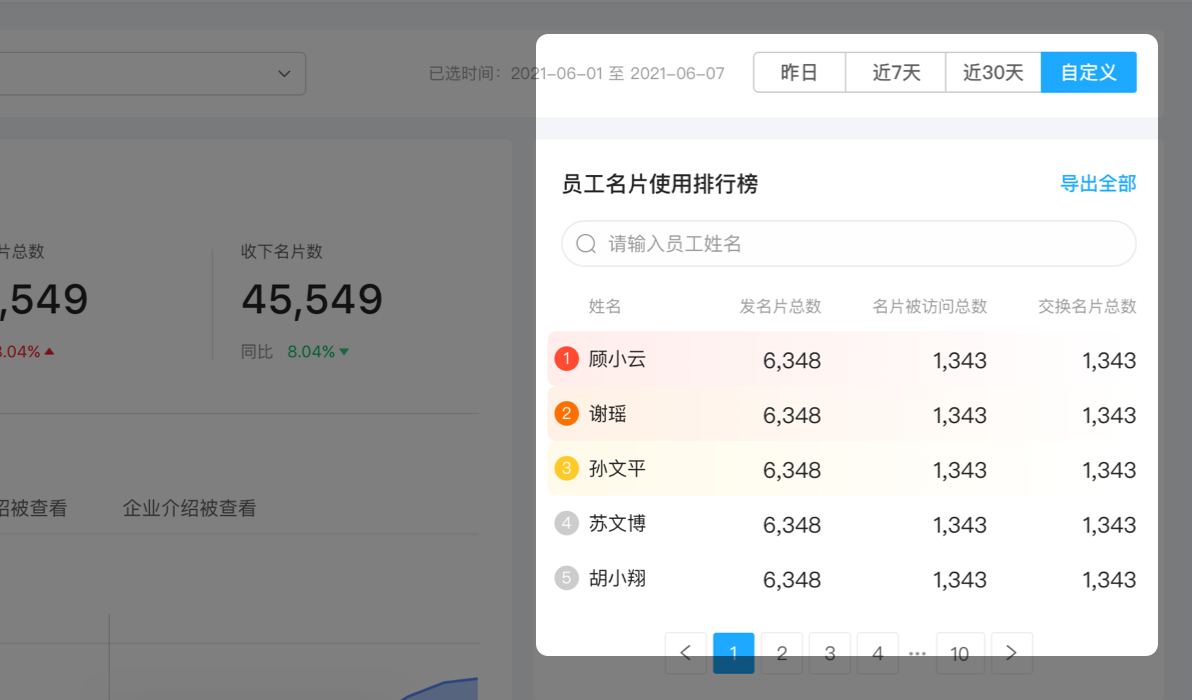Screen dimensions: 1192x700
Task: Open page 4 of rankings
Action: click(x=877, y=653)
